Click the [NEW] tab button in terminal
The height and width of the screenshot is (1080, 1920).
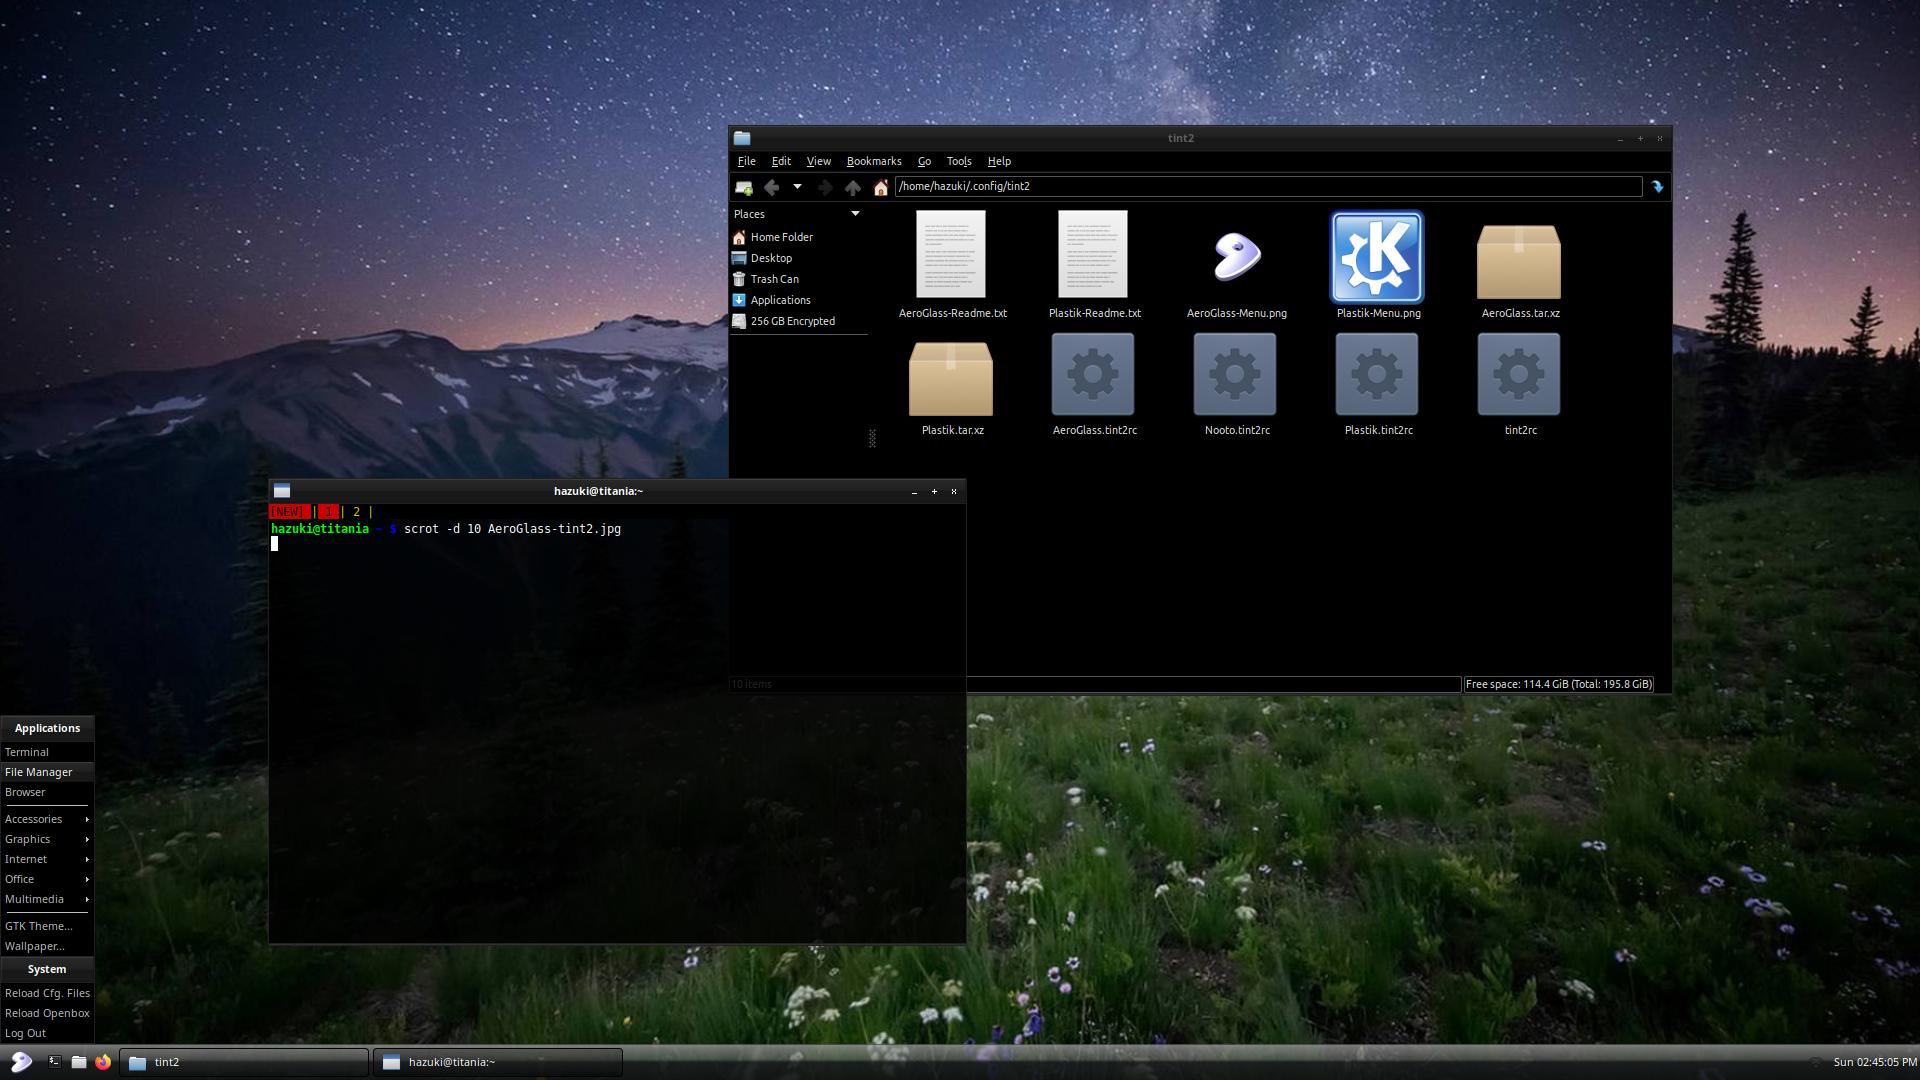click(289, 512)
